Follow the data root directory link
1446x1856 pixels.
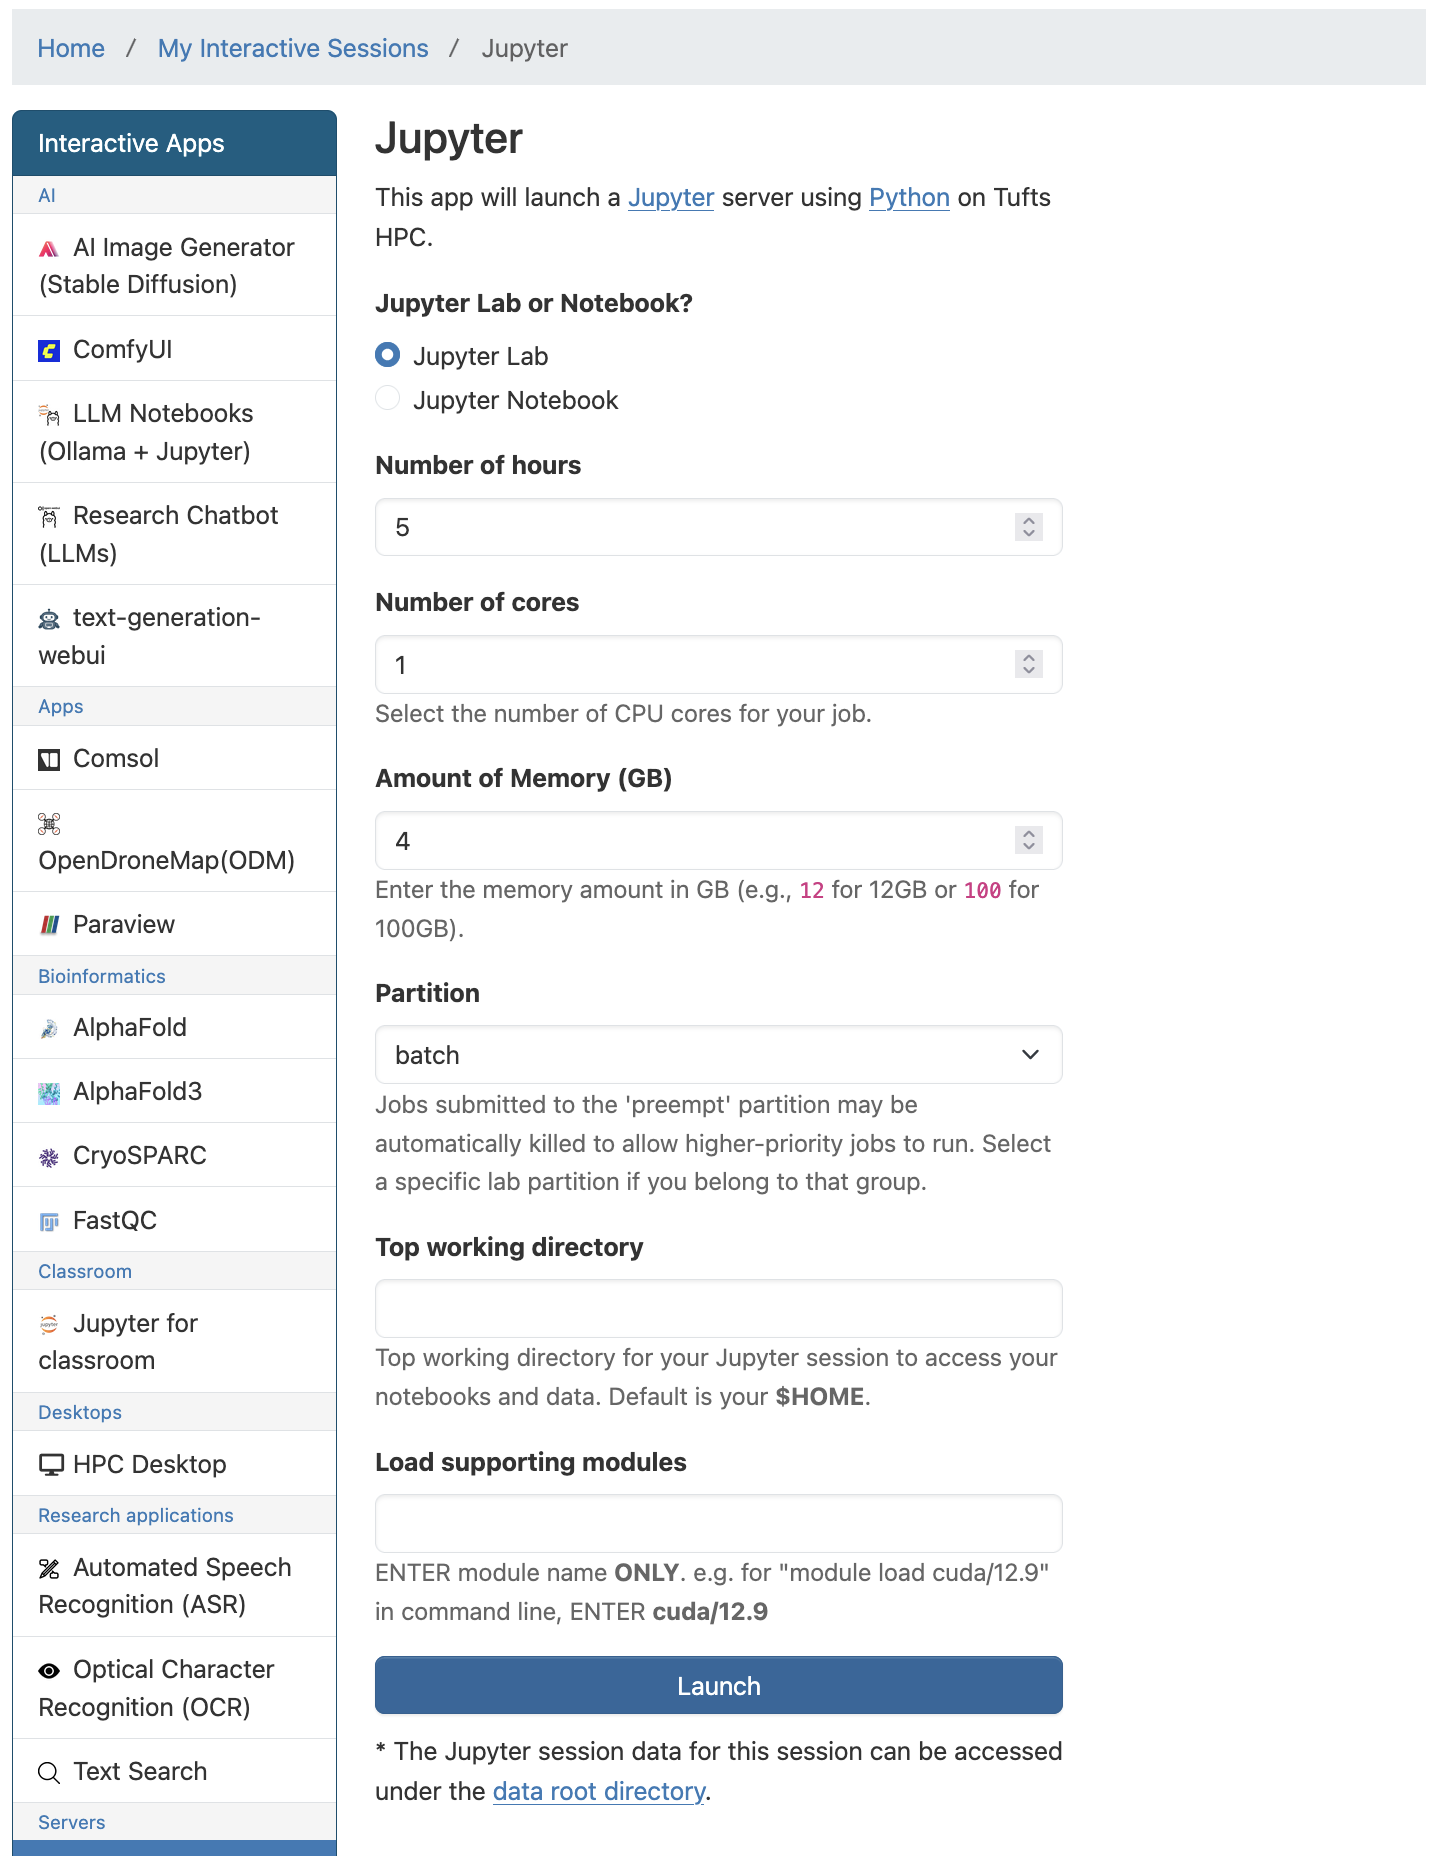click(597, 1791)
